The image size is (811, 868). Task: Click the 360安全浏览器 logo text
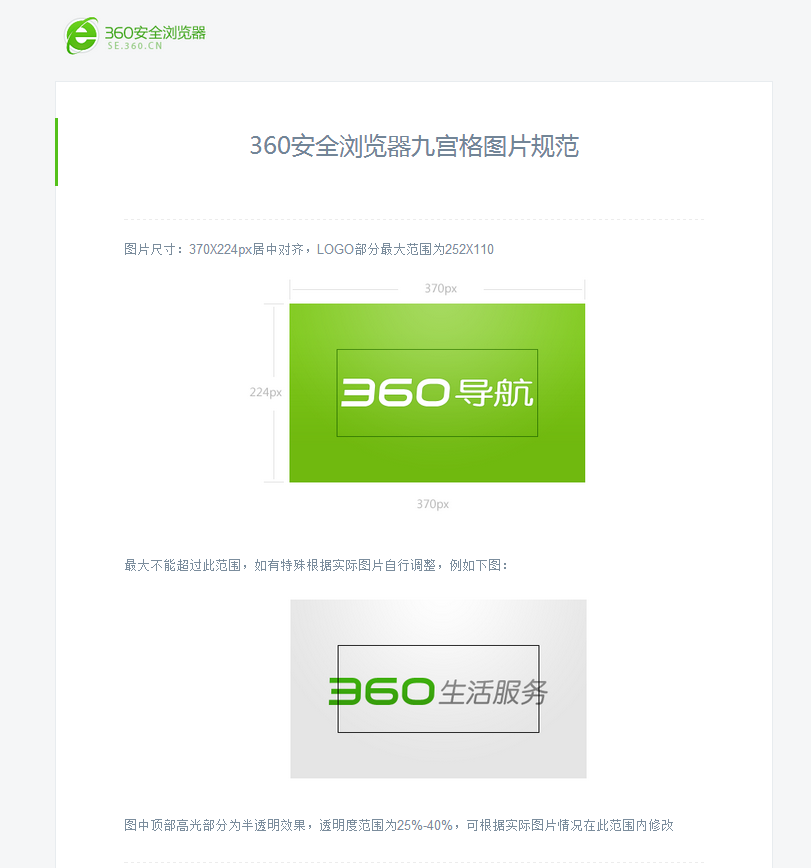[x=155, y=33]
